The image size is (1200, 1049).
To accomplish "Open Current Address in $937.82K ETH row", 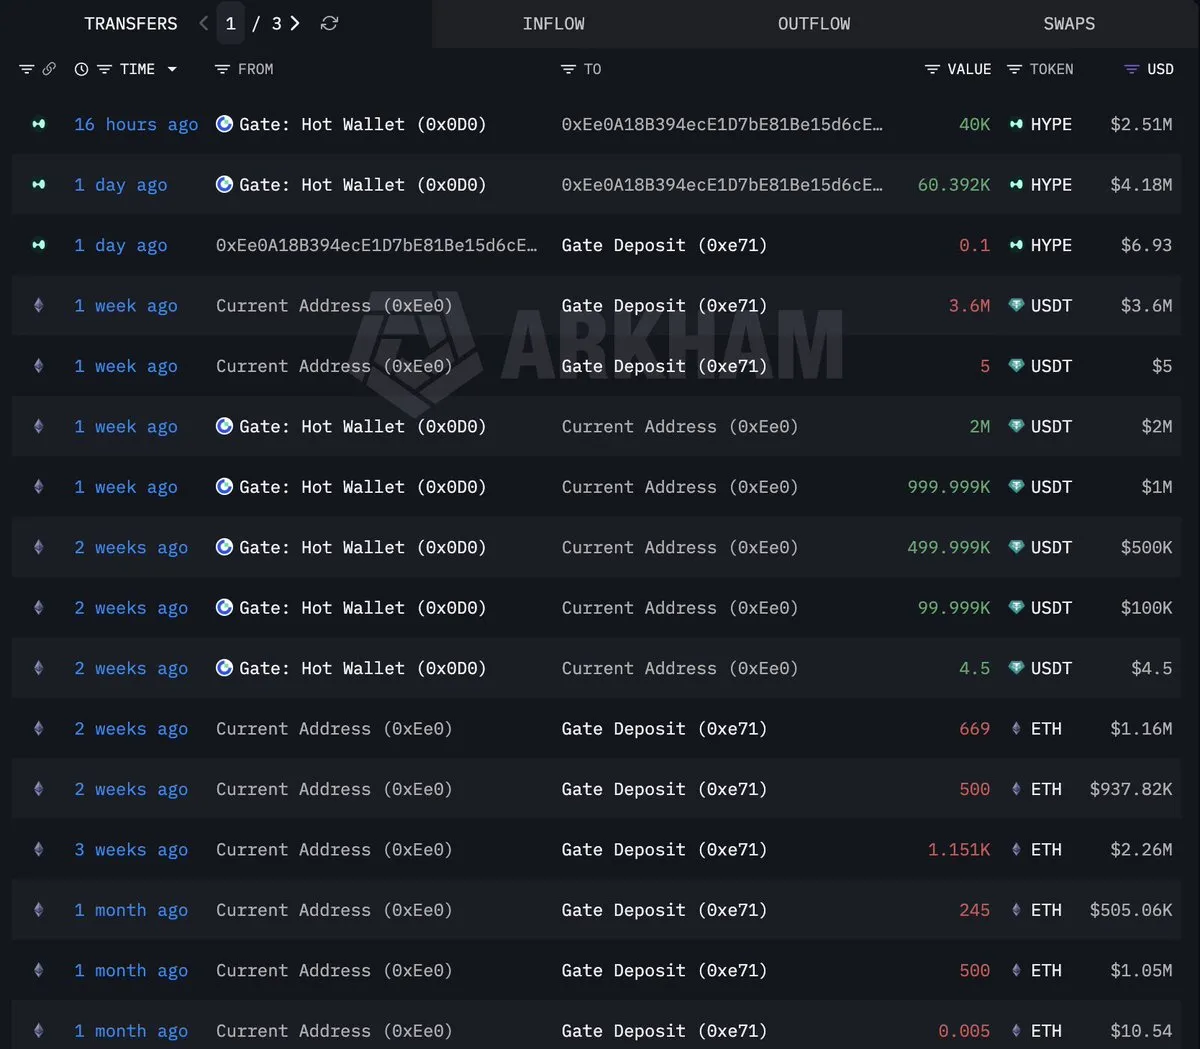I will (334, 789).
